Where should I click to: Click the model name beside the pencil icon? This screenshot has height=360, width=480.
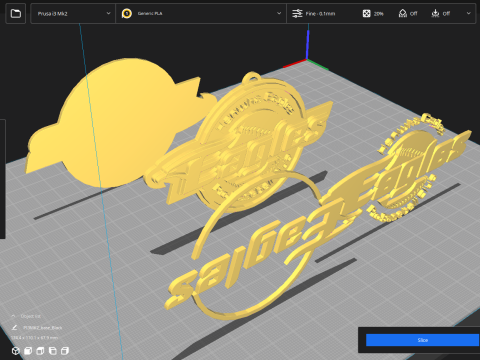point(43,328)
